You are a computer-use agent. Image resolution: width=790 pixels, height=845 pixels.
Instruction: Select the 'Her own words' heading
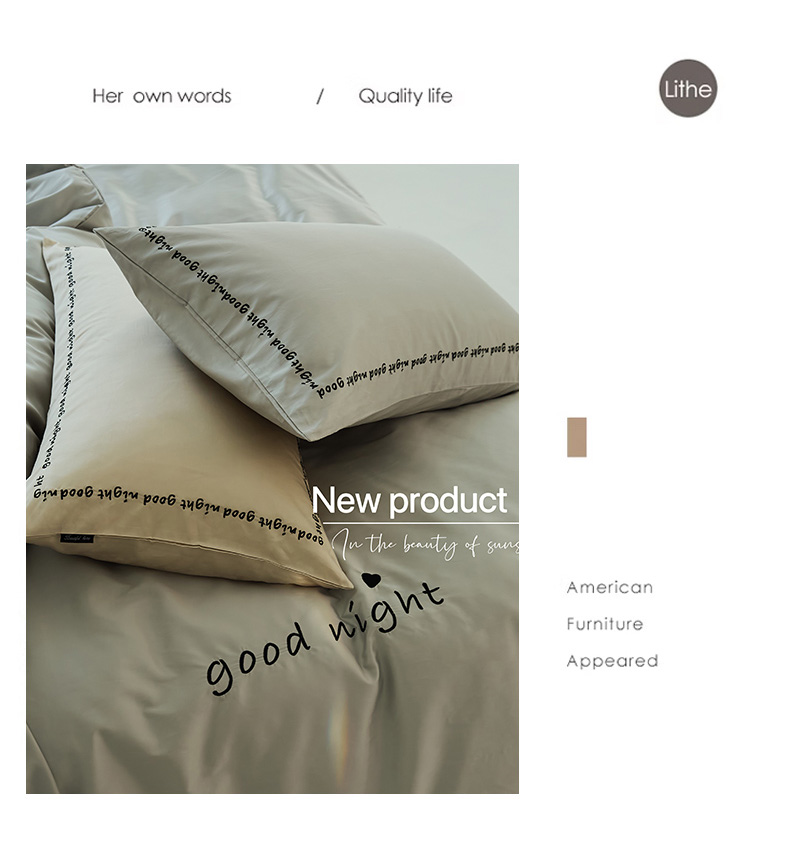[162, 96]
